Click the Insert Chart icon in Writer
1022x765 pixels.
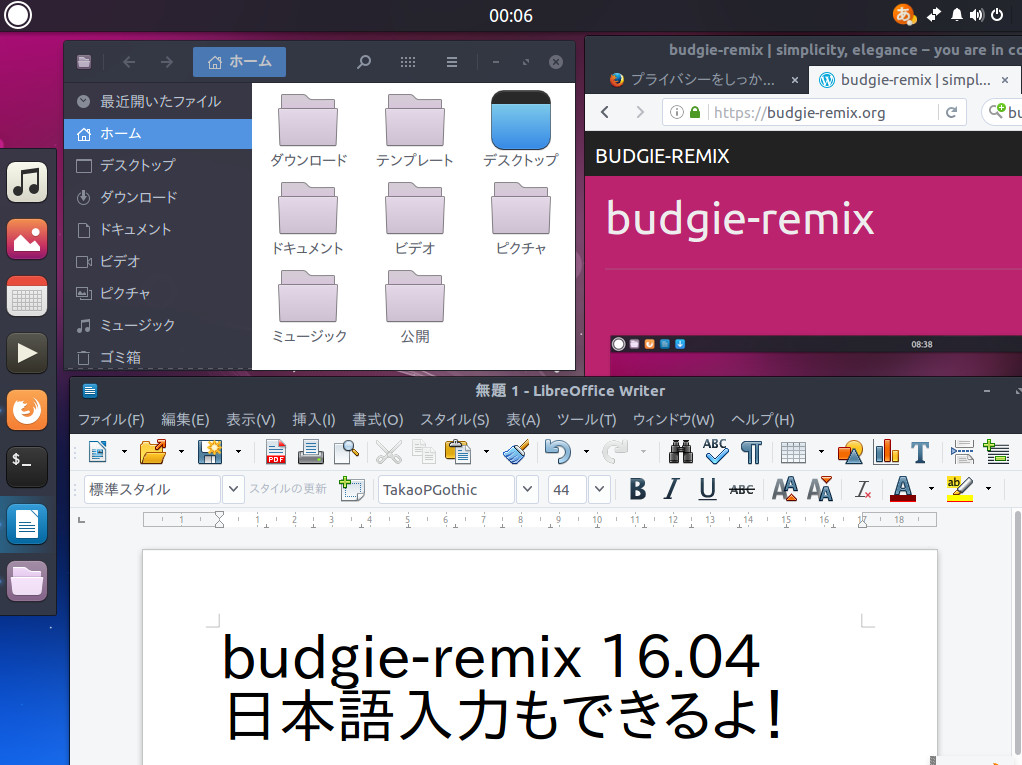(886, 452)
